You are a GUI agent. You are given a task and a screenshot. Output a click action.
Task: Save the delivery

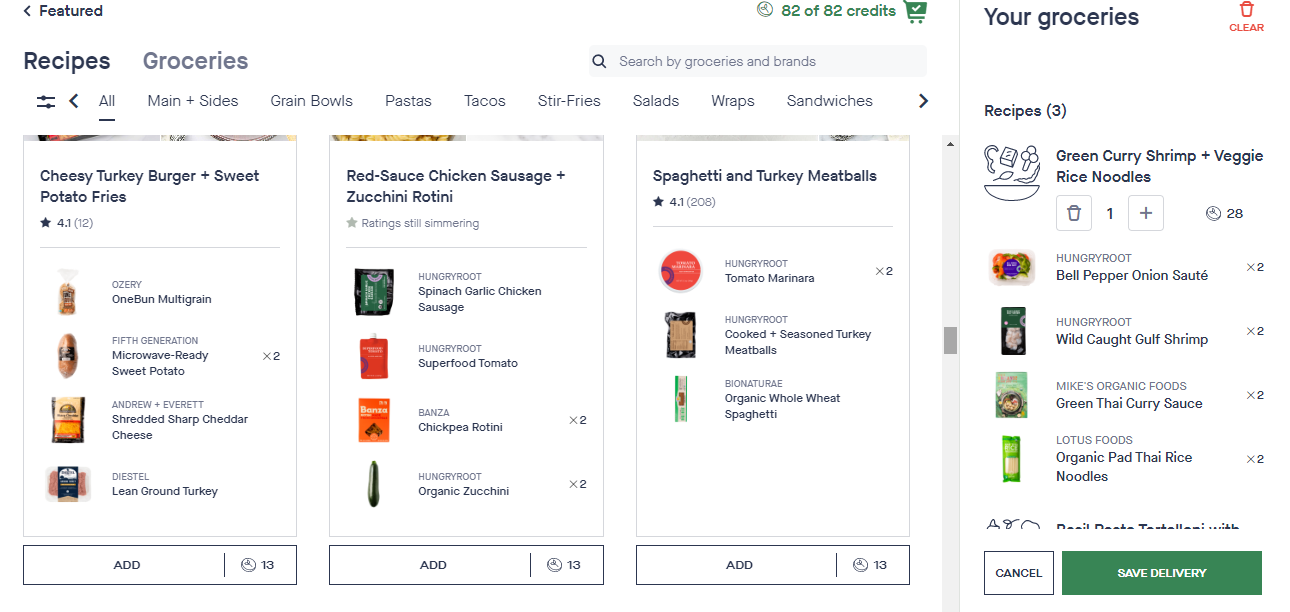tap(1162, 573)
